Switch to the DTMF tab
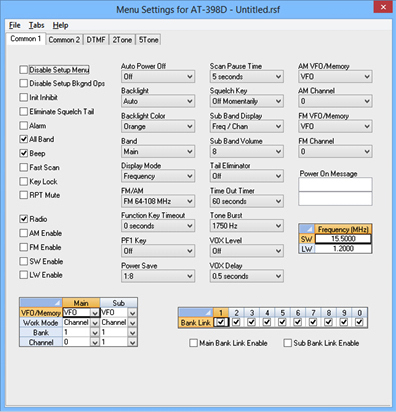Viewport: 396px width, 412px height. click(x=96, y=40)
